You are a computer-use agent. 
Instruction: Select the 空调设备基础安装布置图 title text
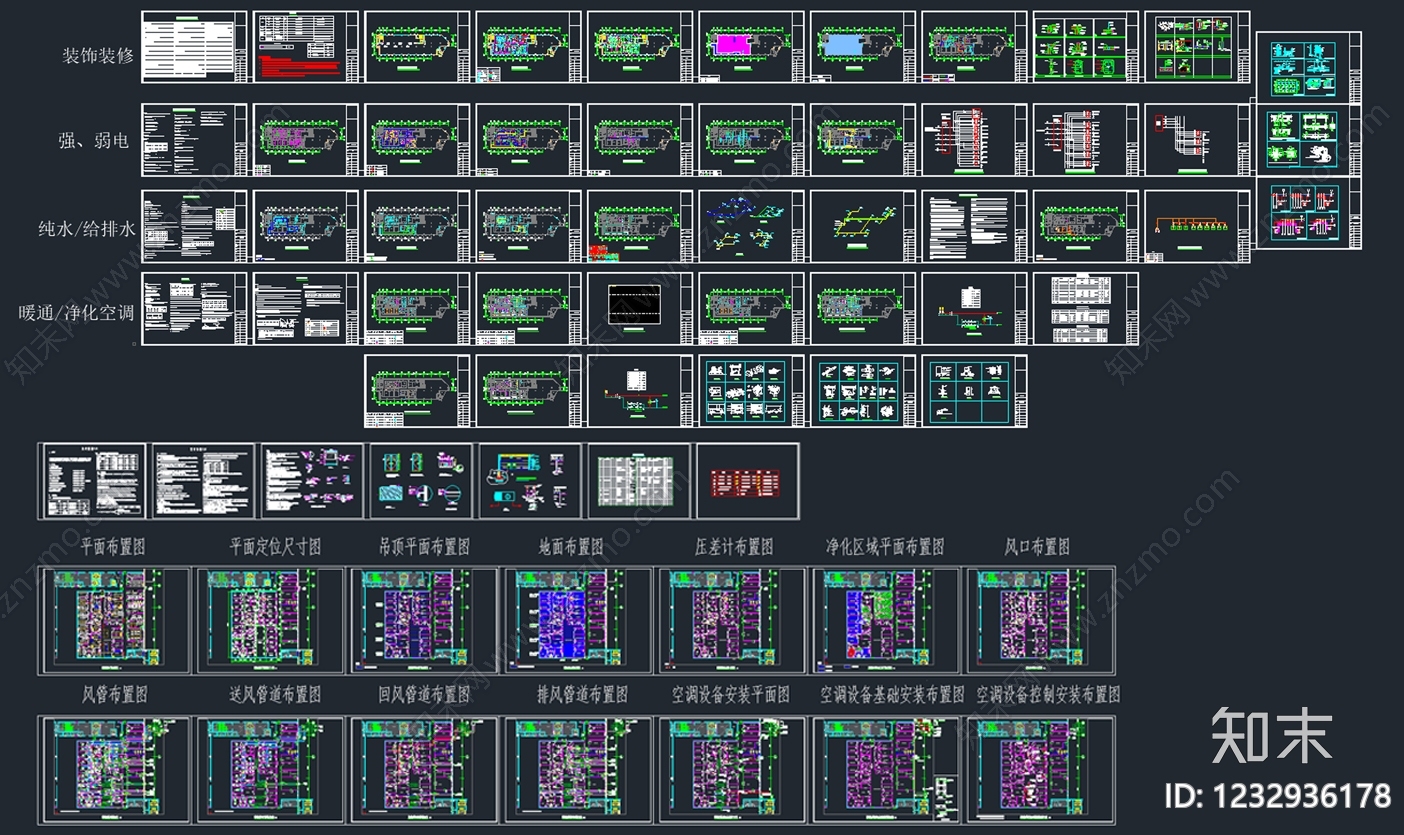pyautogui.click(x=892, y=694)
